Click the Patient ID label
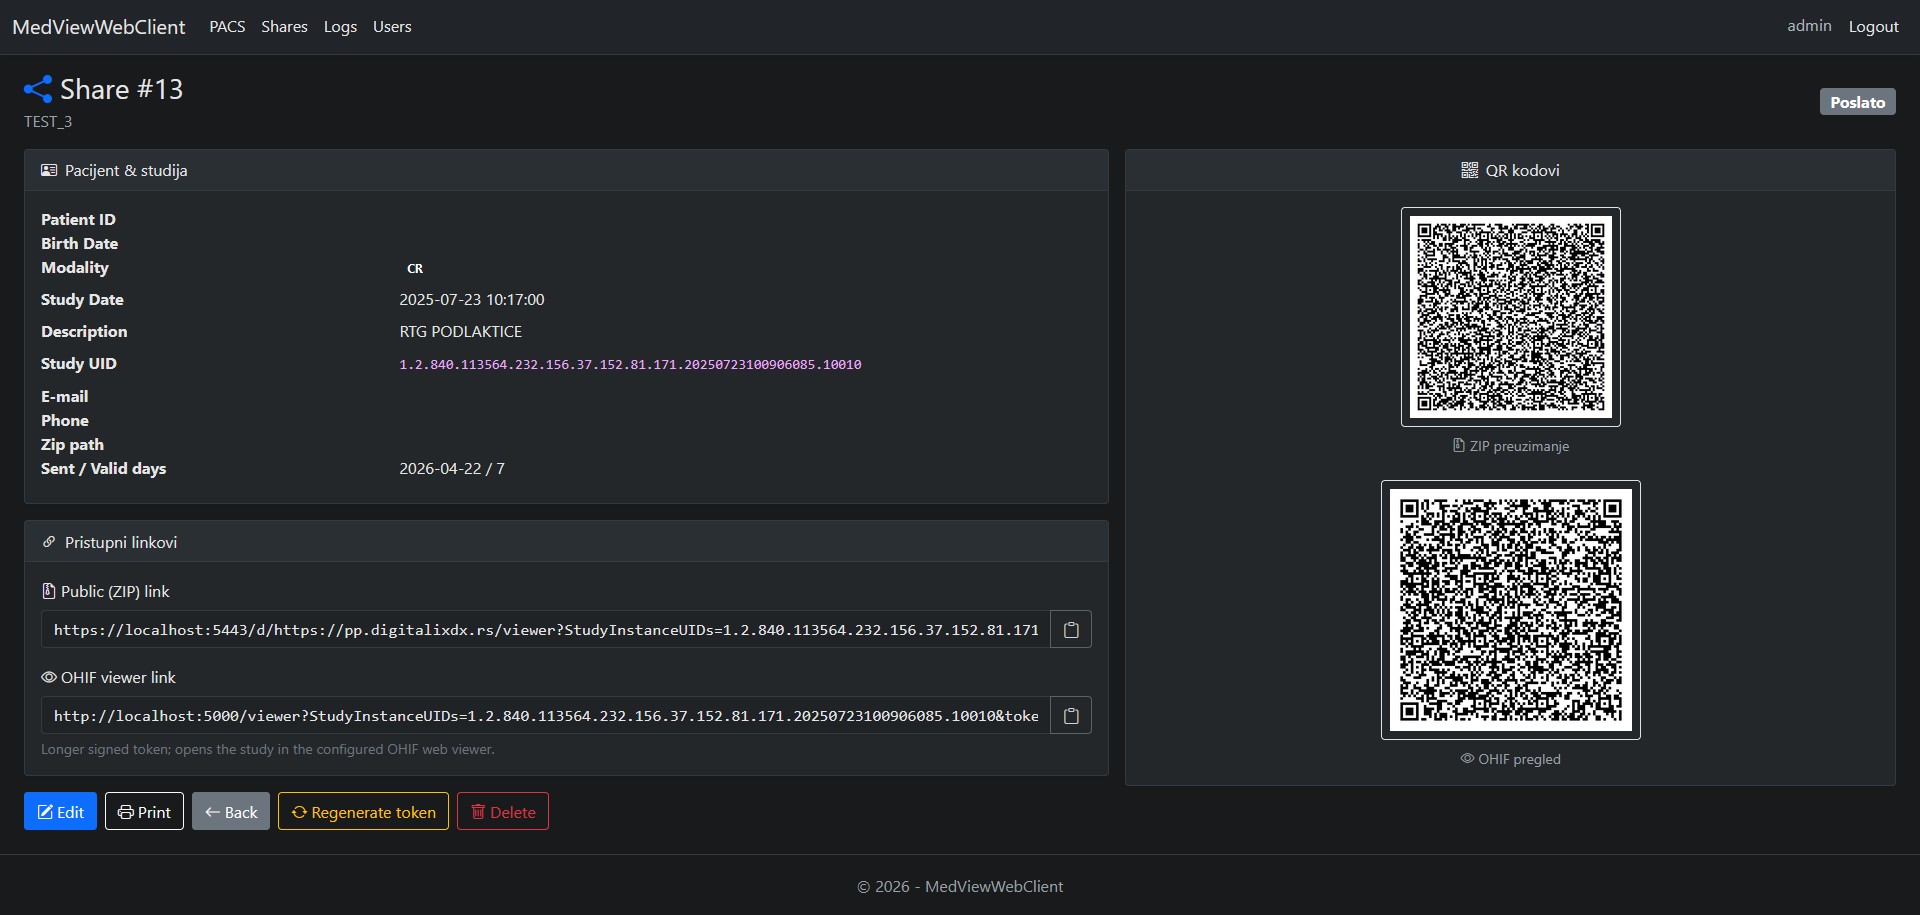The height and width of the screenshot is (915, 1920). coord(78,219)
